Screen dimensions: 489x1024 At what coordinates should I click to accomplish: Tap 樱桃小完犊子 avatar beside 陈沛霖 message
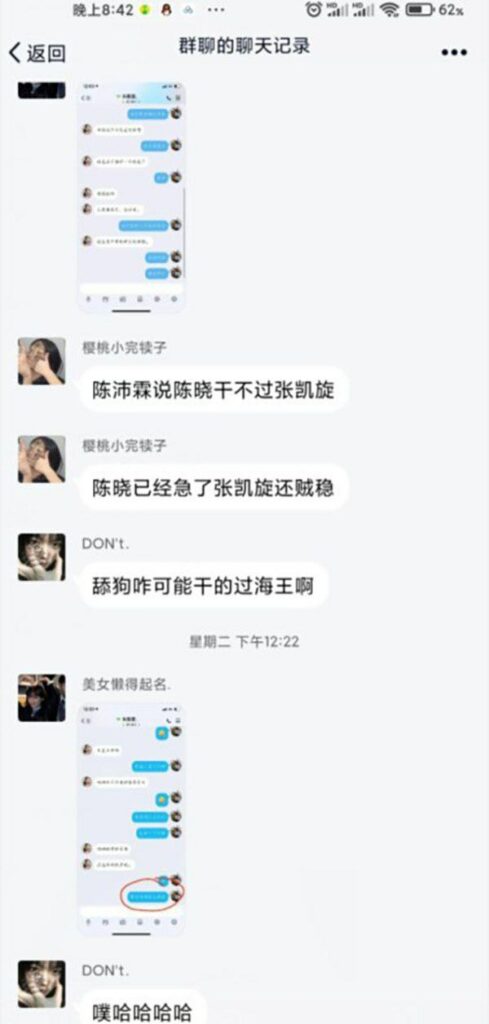coord(42,361)
